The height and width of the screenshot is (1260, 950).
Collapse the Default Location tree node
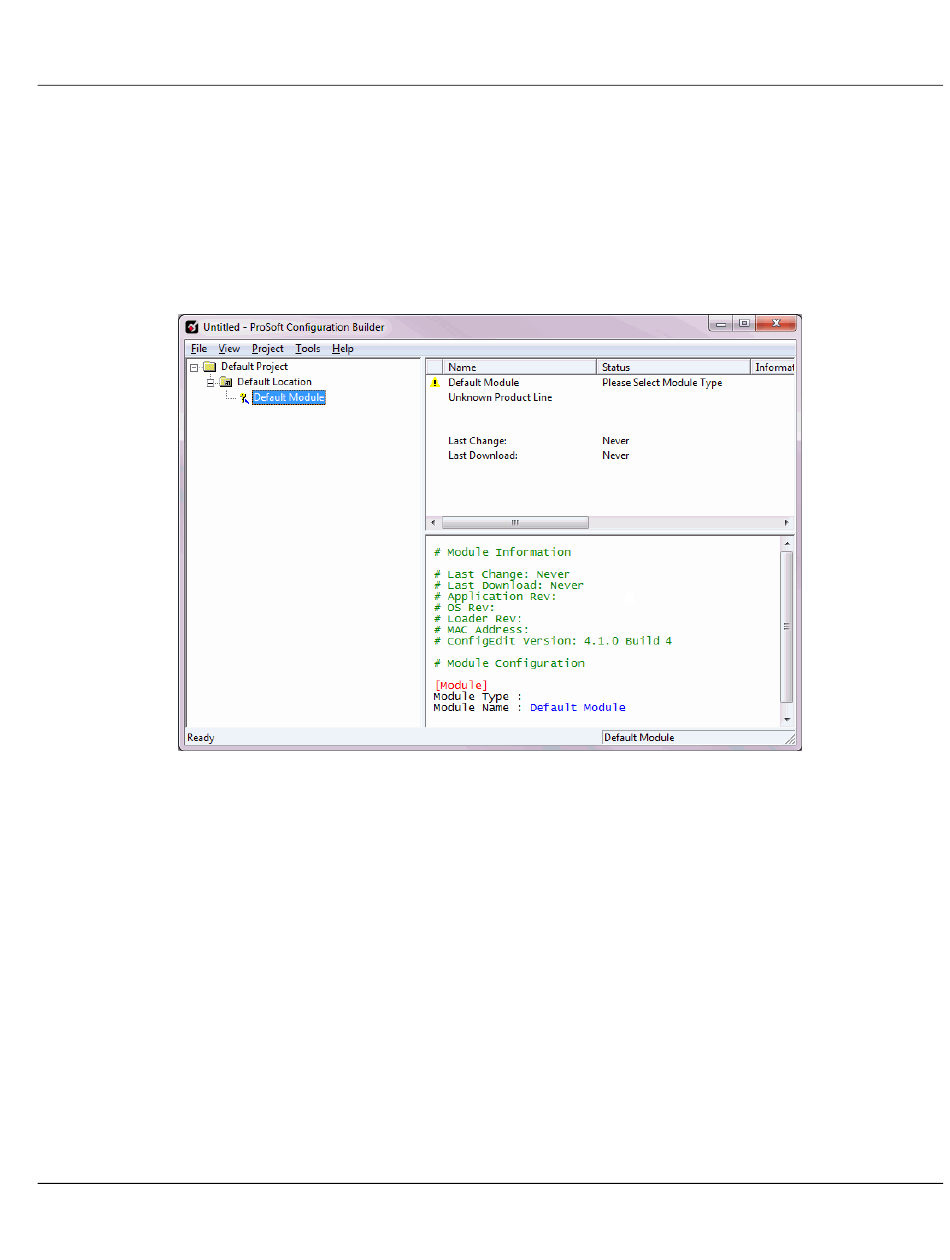pyautogui.click(x=210, y=382)
